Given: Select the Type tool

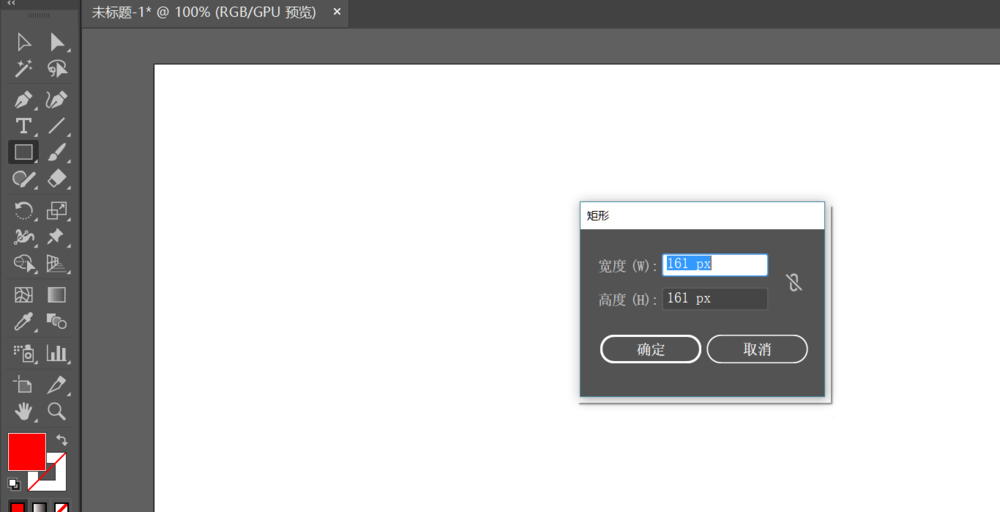Looking at the screenshot, I should (24, 126).
